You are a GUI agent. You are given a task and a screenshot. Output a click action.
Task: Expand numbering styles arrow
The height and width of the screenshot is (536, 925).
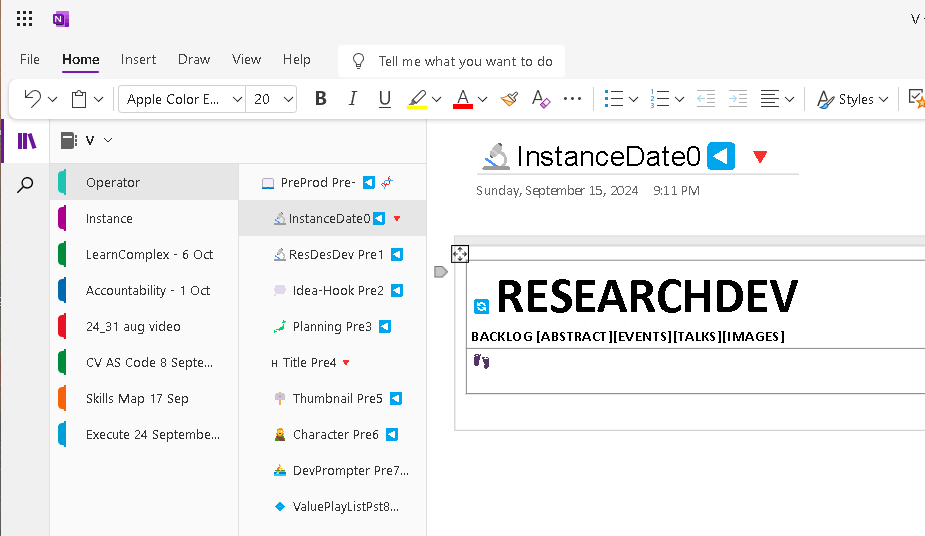point(680,99)
